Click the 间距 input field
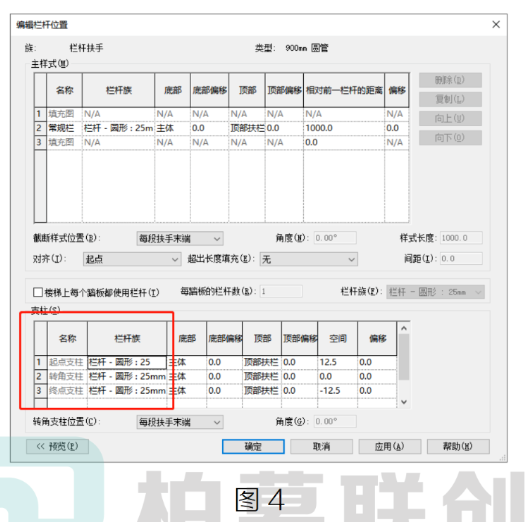This screenshot has height=522, width=529. pos(461,258)
